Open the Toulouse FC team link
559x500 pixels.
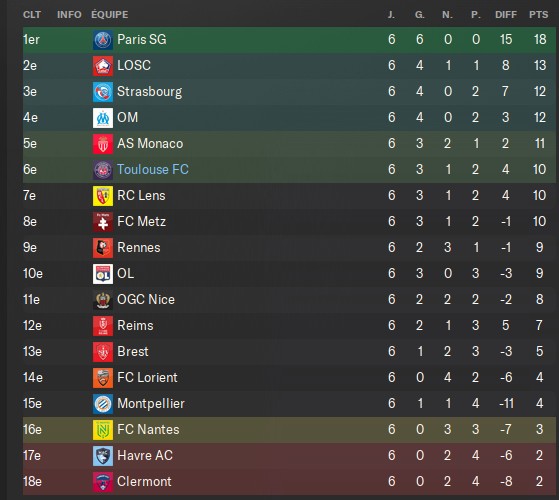coord(153,169)
